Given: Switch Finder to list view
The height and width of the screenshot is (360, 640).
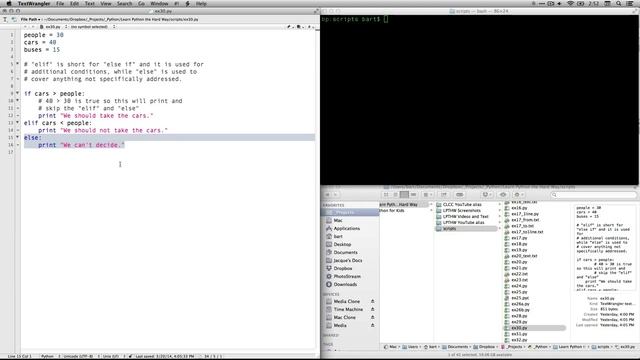Looking at the screenshot, I should (395, 195).
